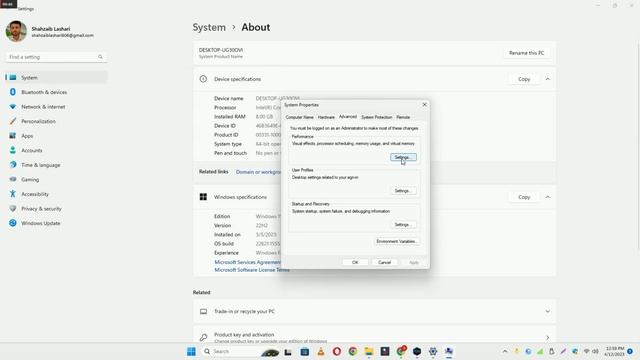Open the Chrome icon with red notification badge
Viewport: 640px width, 360px height.
click(x=401, y=351)
